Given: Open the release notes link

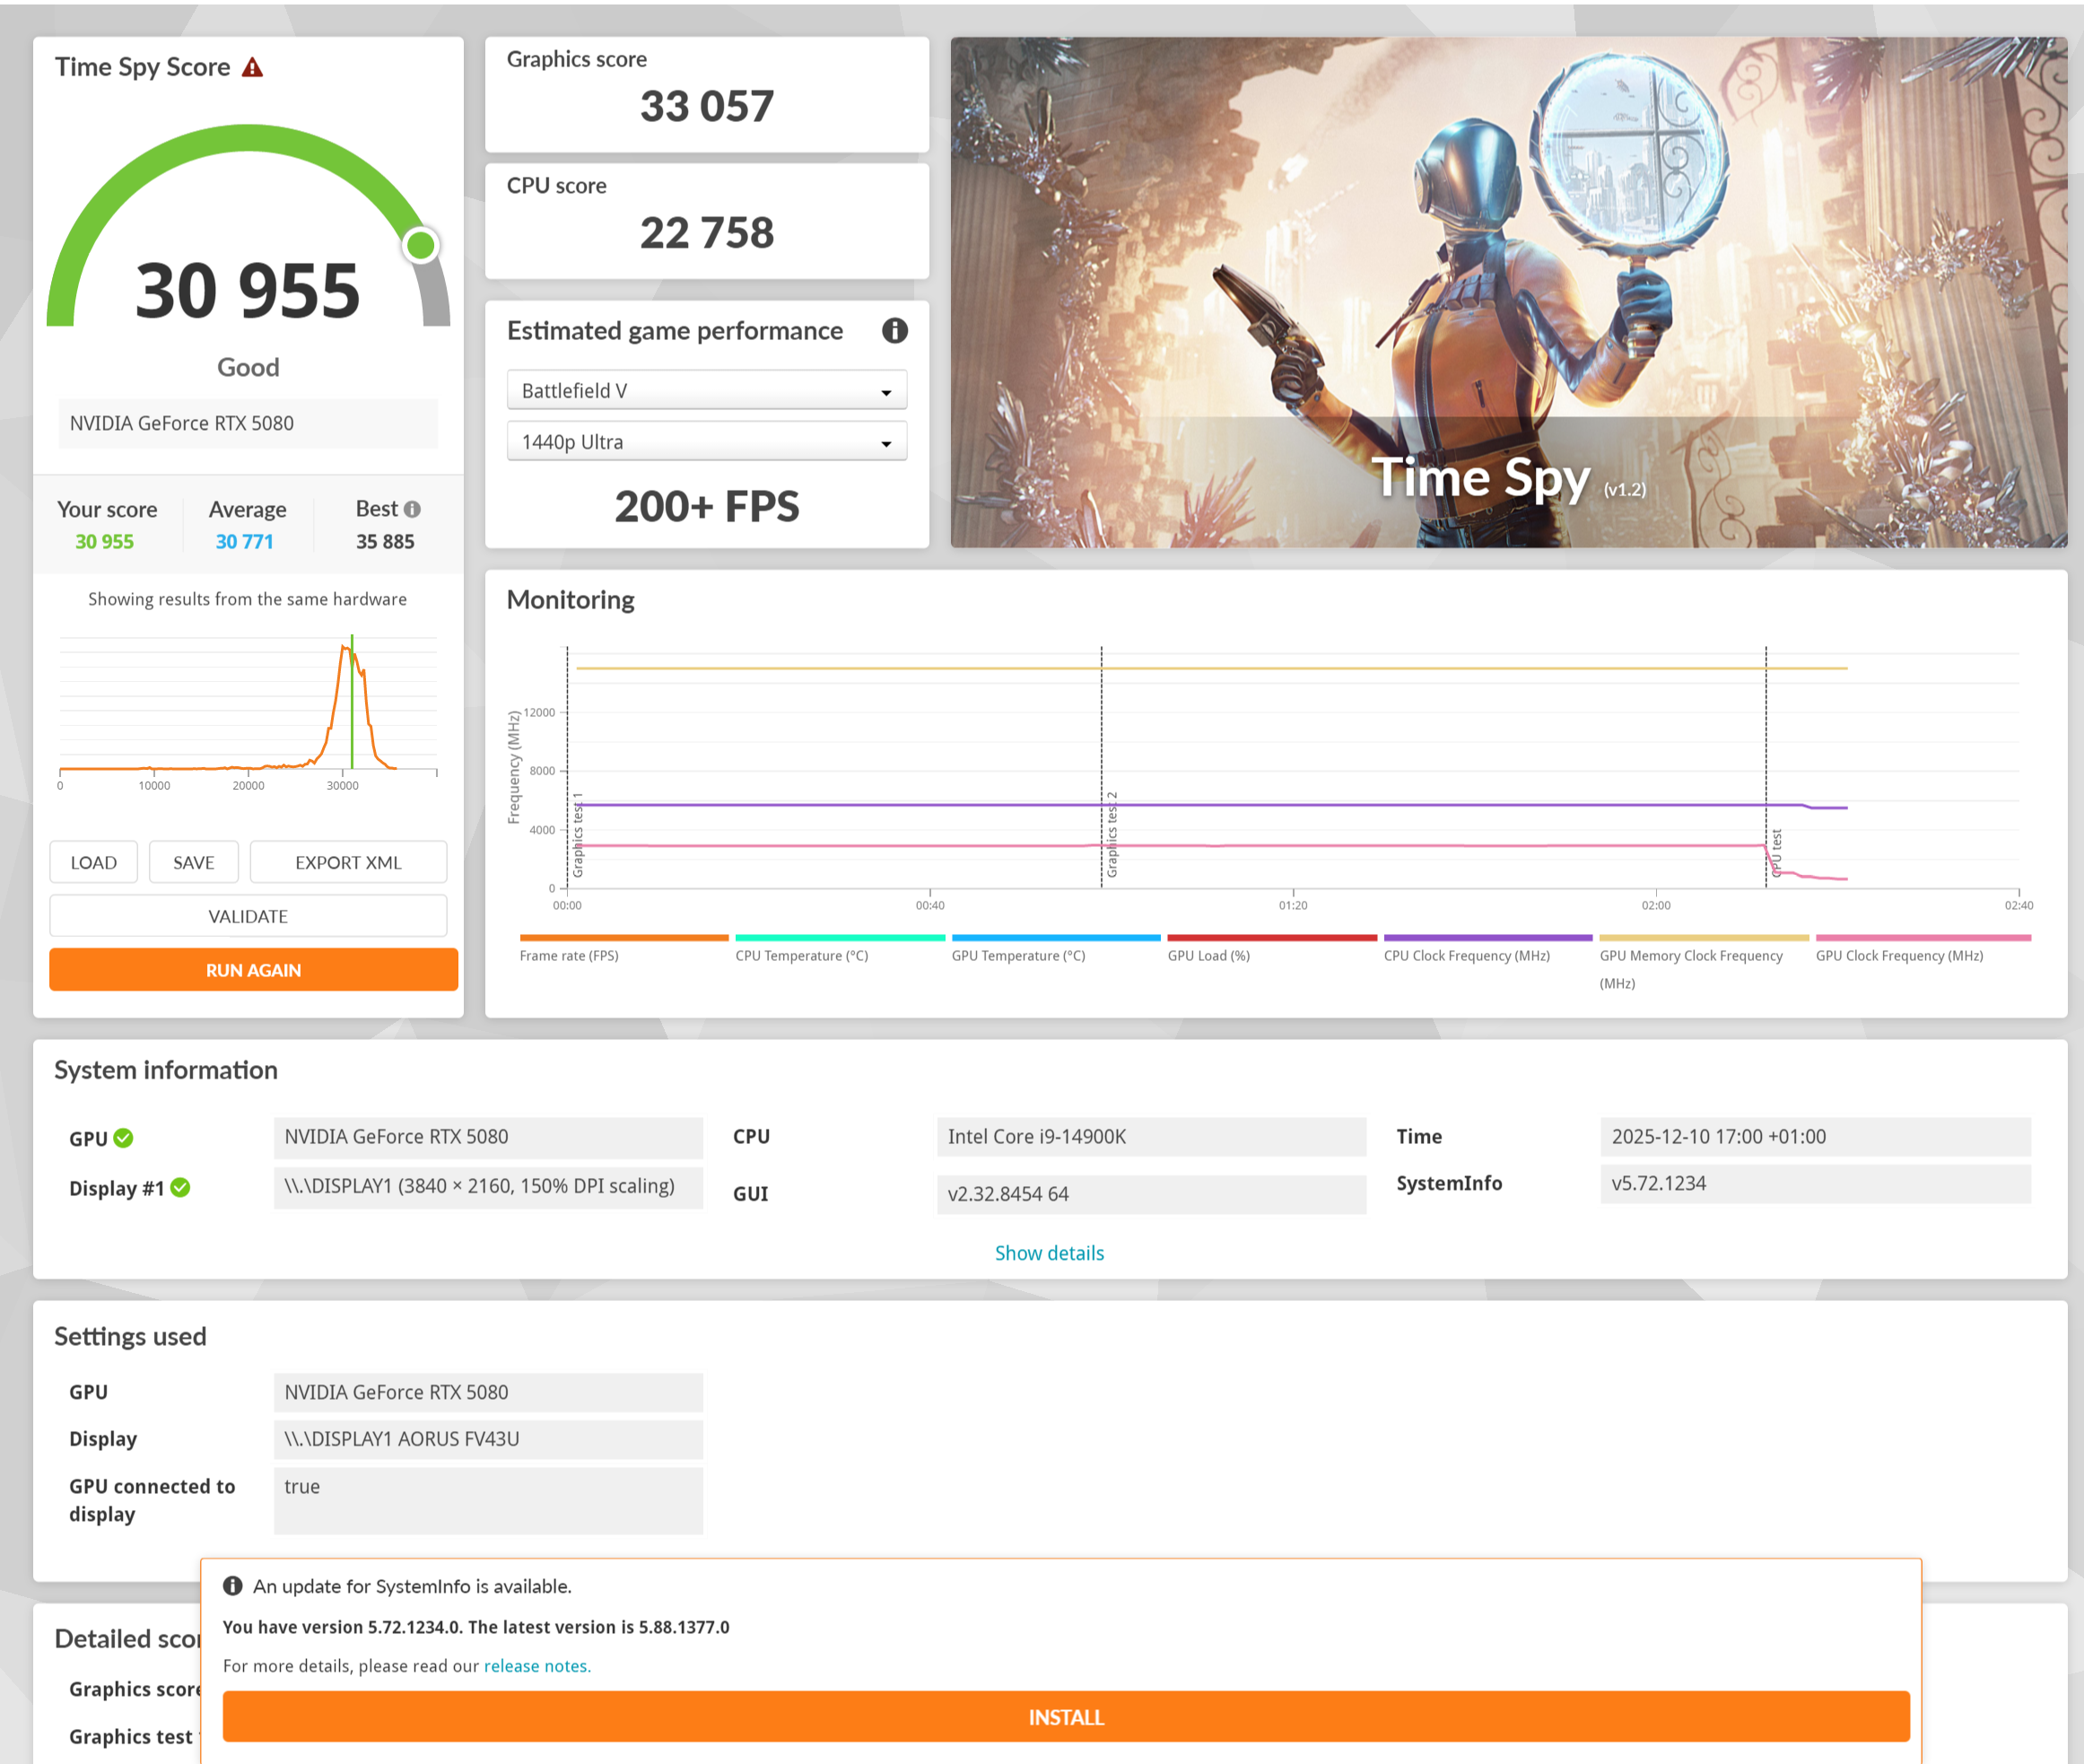Looking at the screenshot, I should 537,1666.
